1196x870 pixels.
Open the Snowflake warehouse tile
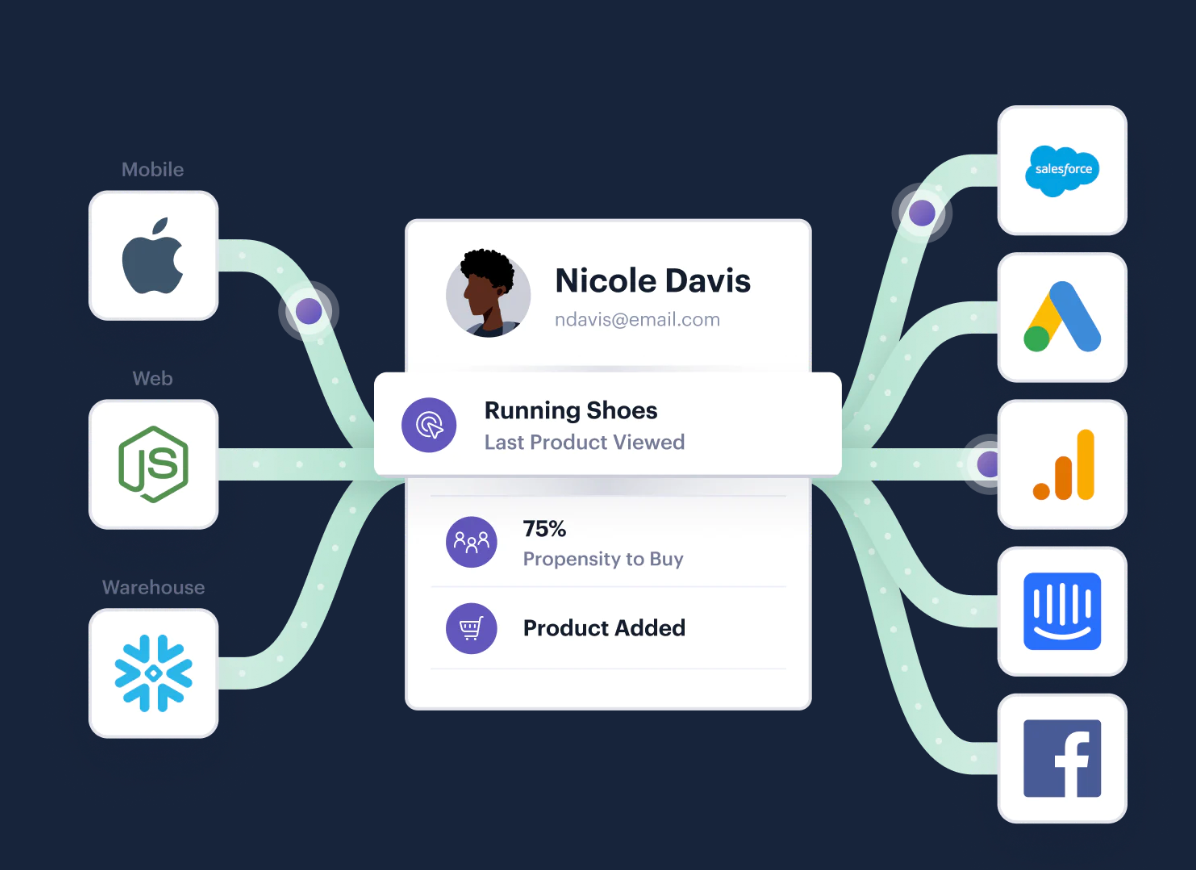coord(153,673)
